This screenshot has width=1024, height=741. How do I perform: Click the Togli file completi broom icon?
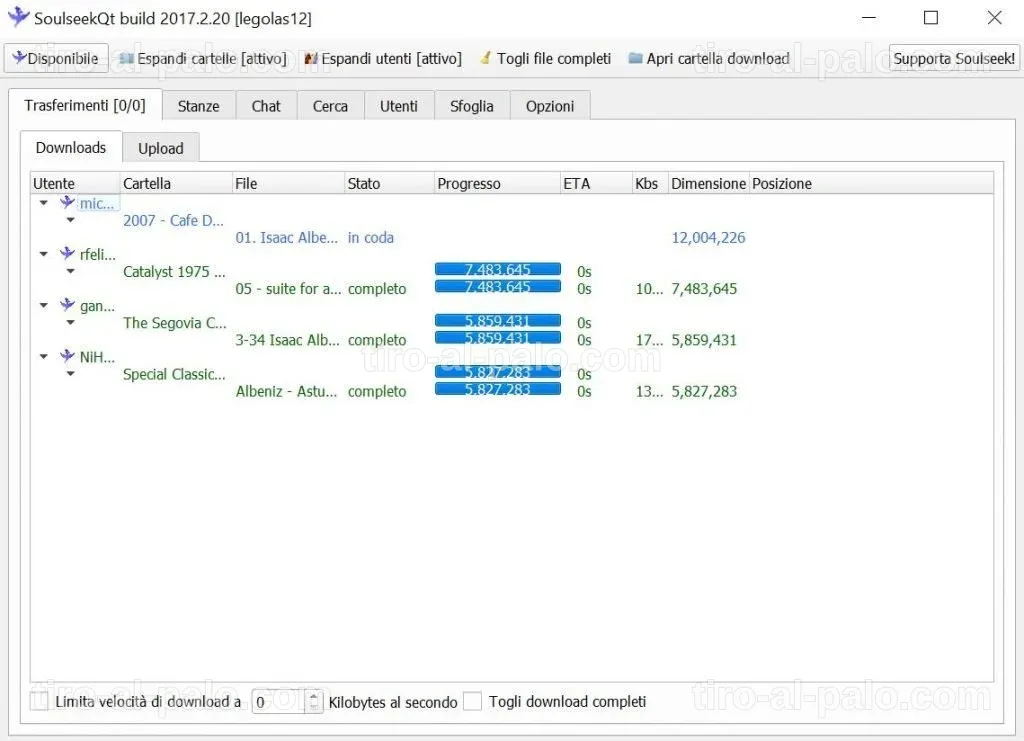coord(485,58)
